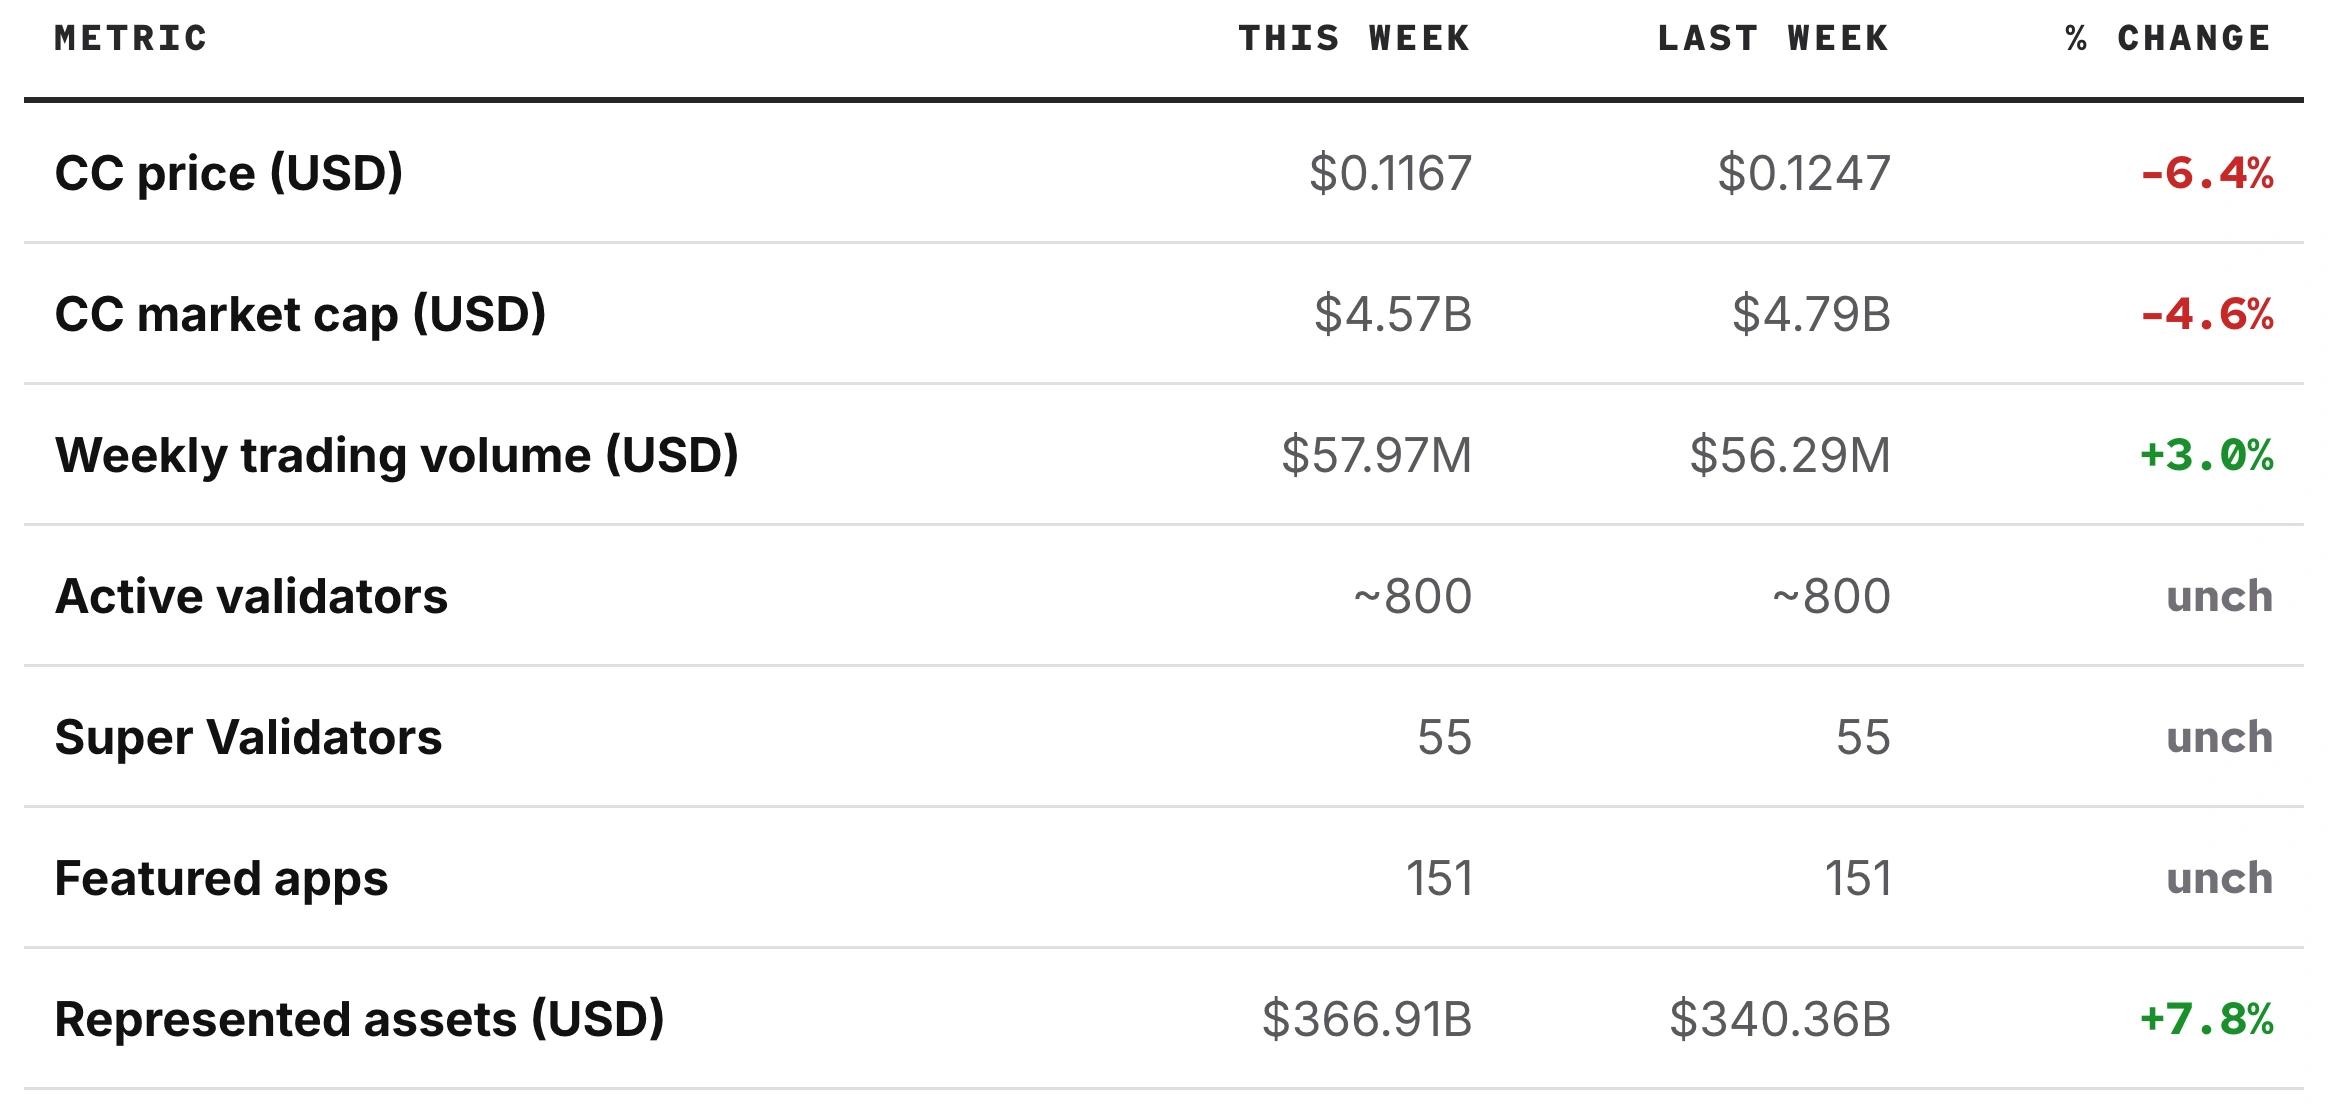Select the Represented assets (USD) label
The height and width of the screenshot is (1114, 2328).
coord(360,1019)
